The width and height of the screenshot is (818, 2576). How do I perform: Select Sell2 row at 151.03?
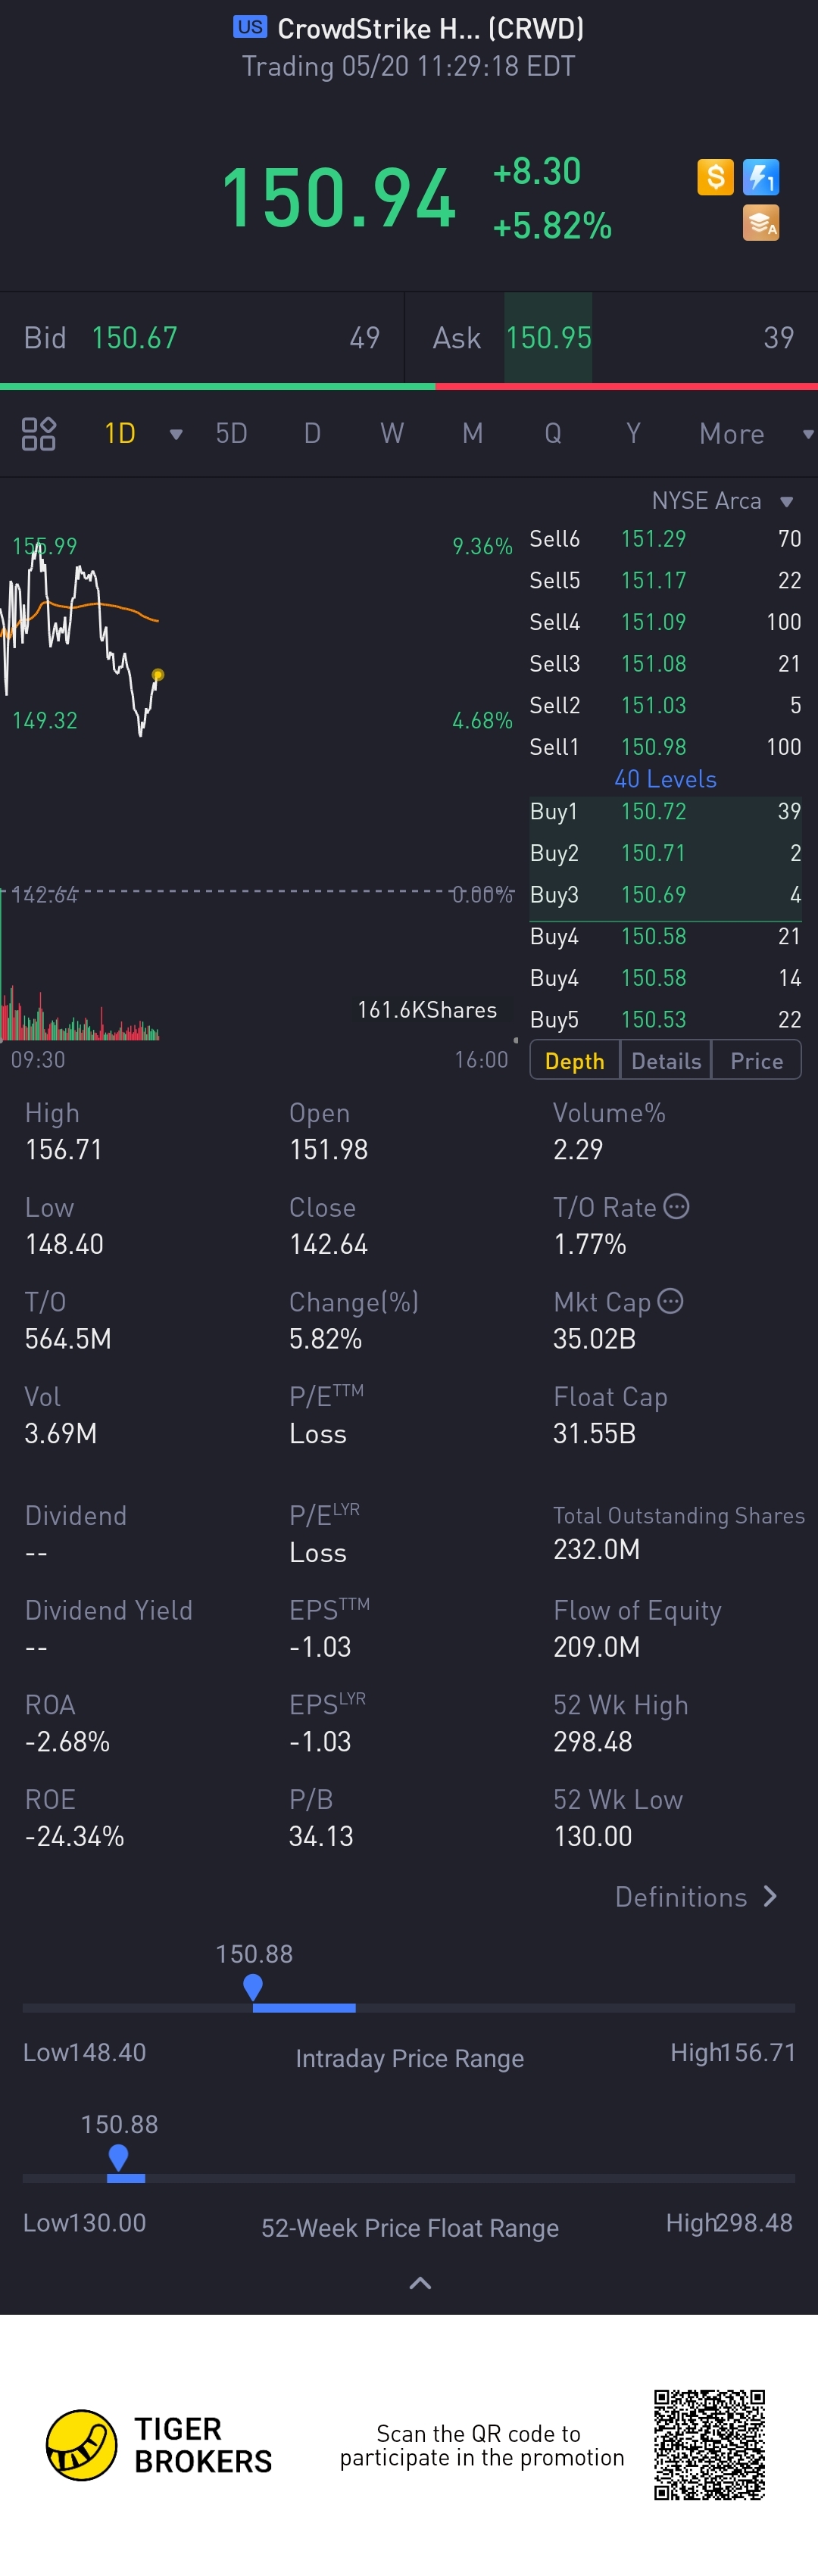coord(665,706)
